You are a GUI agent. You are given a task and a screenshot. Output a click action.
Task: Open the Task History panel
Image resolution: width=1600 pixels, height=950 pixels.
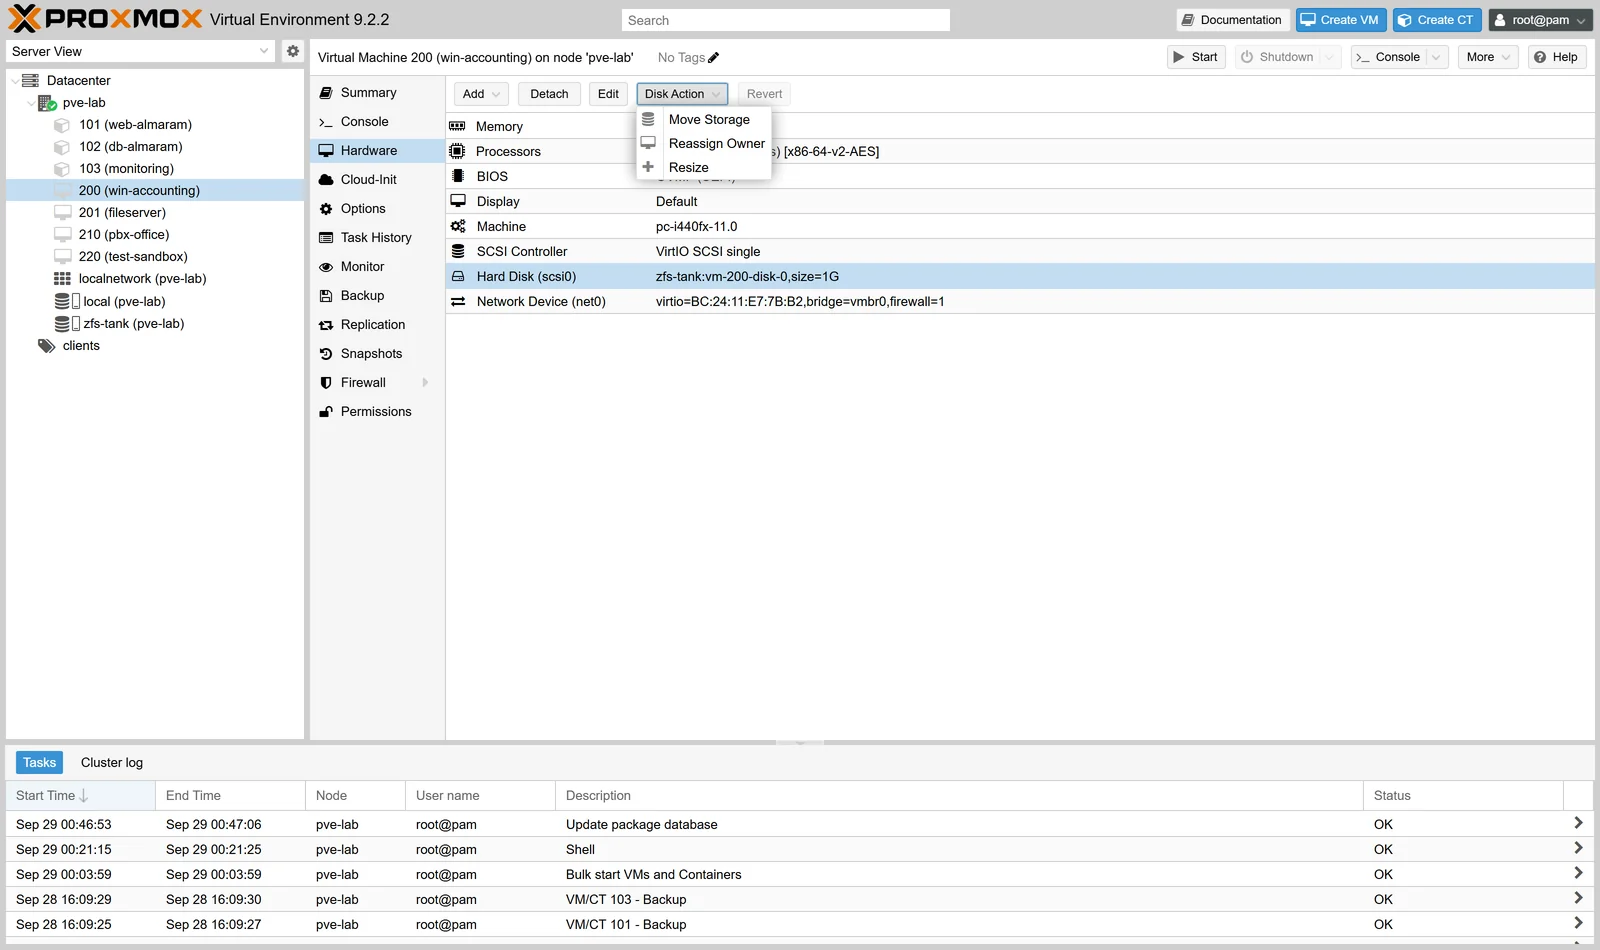point(377,238)
